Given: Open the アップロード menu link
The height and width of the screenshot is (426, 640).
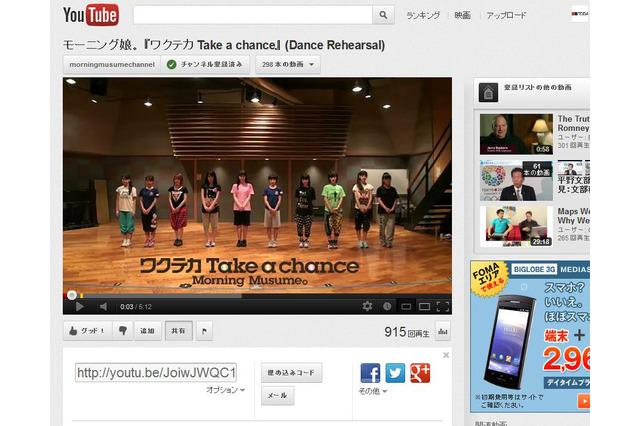Looking at the screenshot, I should tap(506, 16).
